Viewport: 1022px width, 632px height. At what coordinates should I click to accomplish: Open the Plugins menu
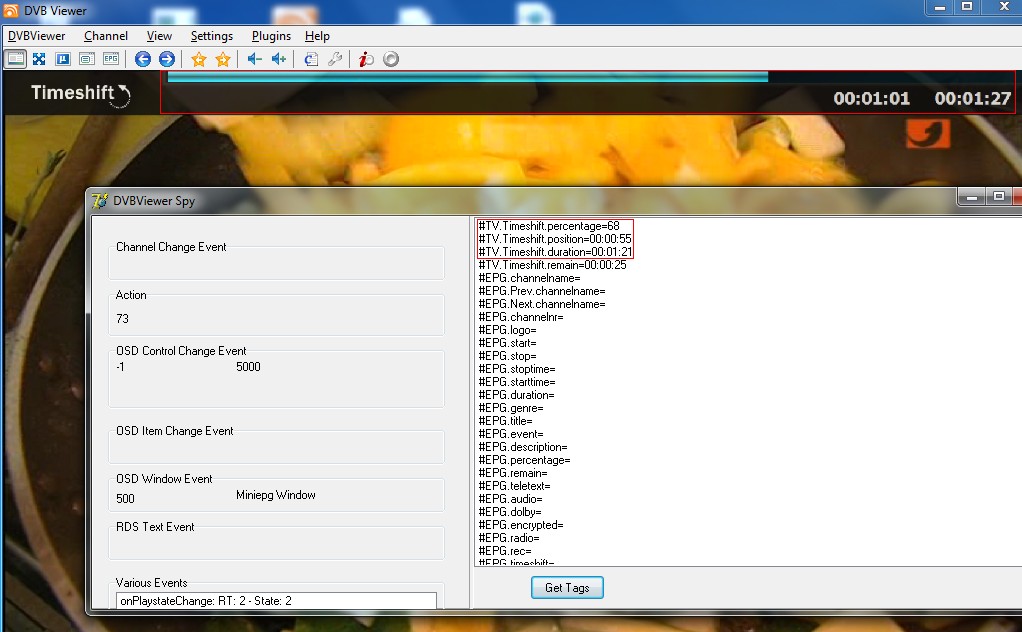click(271, 36)
